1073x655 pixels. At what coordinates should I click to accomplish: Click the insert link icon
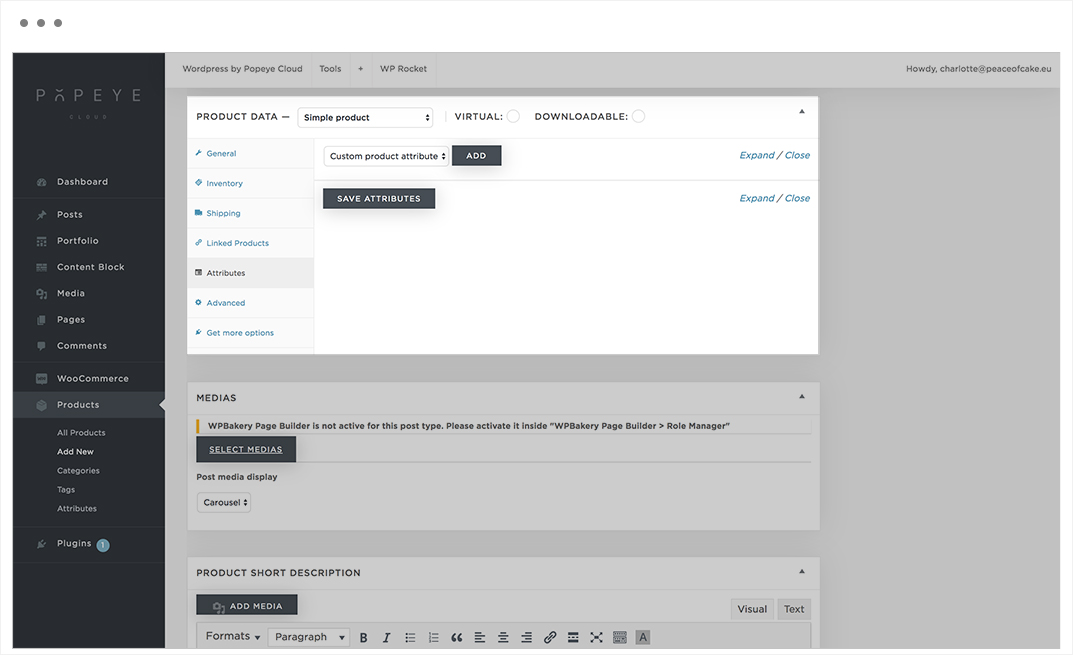(x=550, y=638)
